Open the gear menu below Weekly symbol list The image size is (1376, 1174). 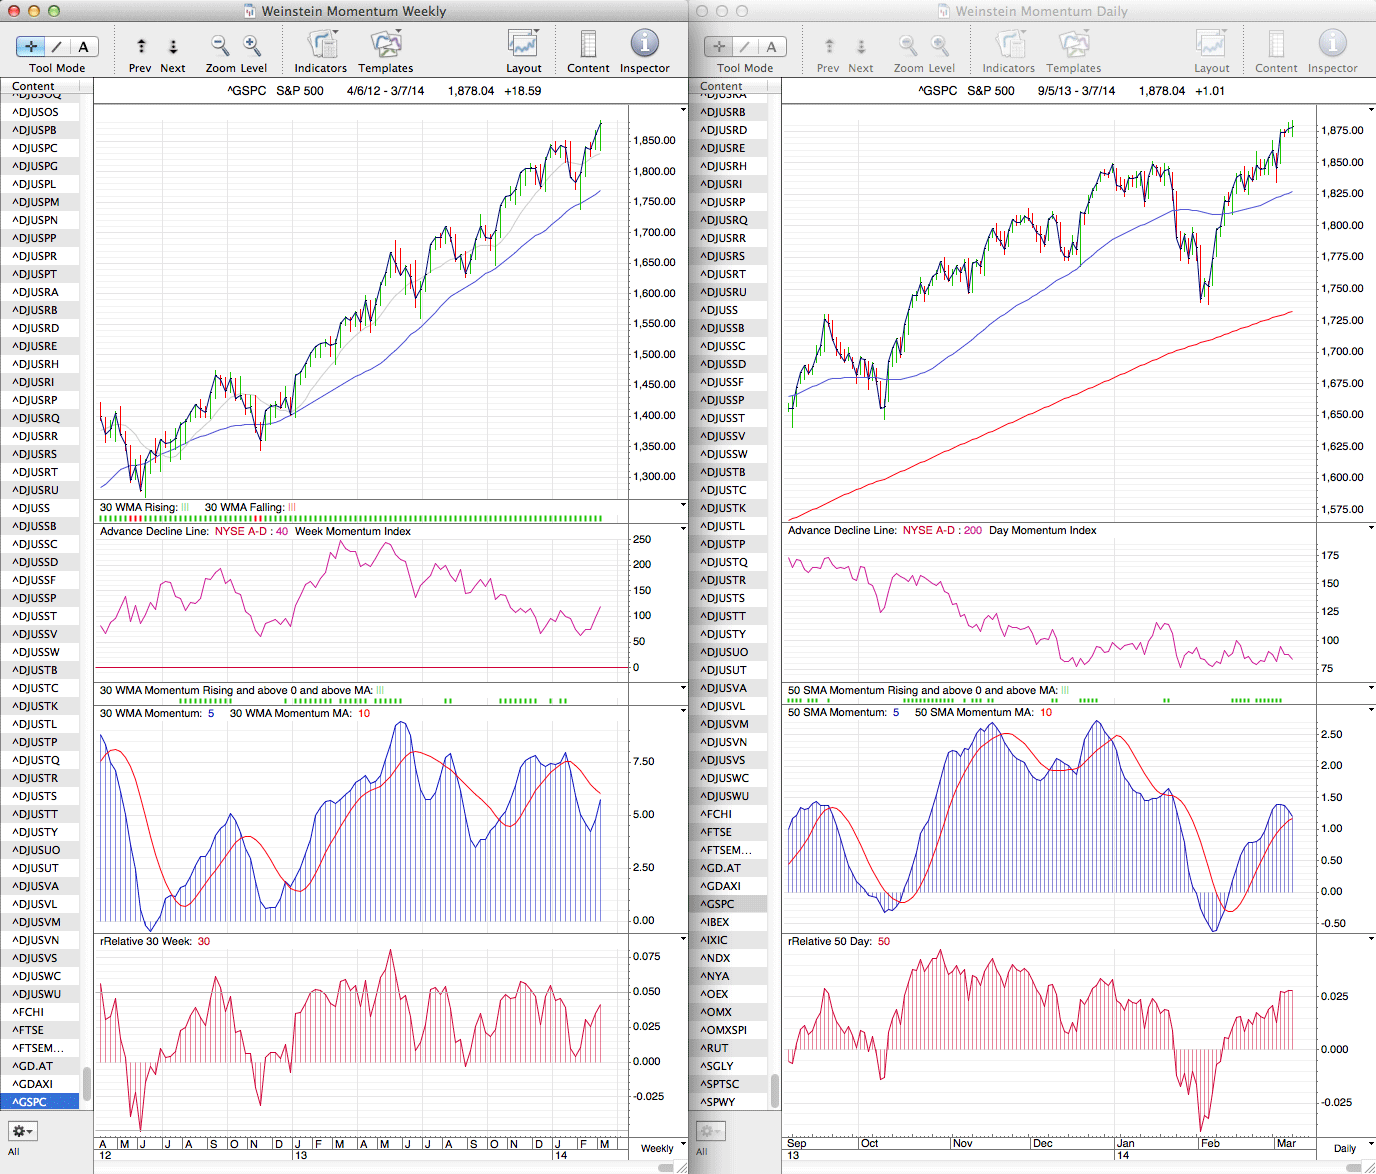click(23, 1131)
